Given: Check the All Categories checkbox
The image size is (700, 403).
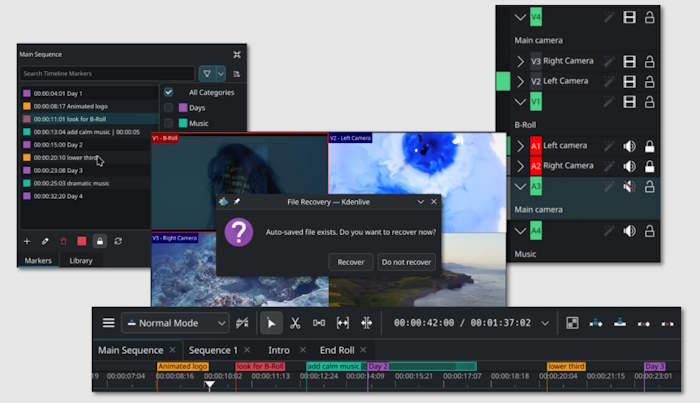Looking at the screenshot, I should [168, 92].
